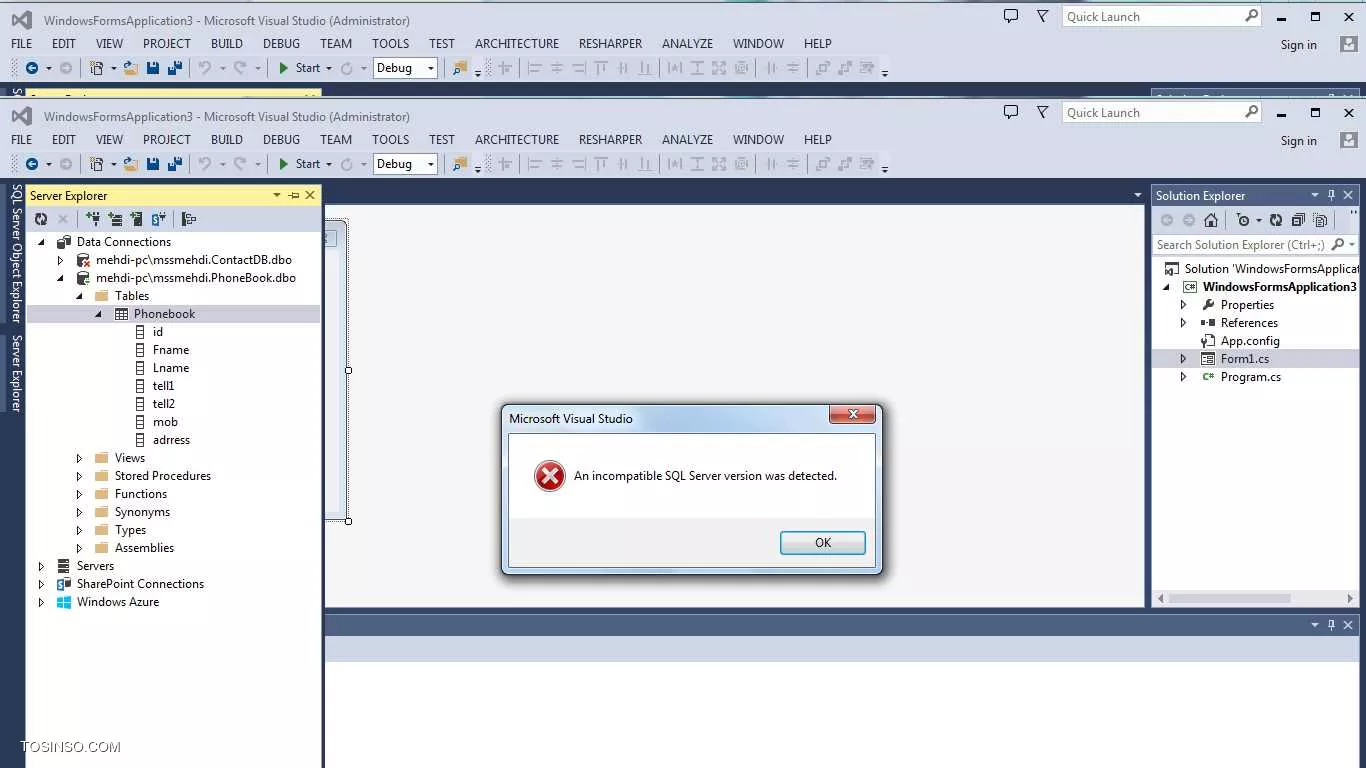The image size is (1366, 768).
Task: Click Navigate Backward icon in front window toolbar
Action: pyautogui.click(x=32, y=164)
